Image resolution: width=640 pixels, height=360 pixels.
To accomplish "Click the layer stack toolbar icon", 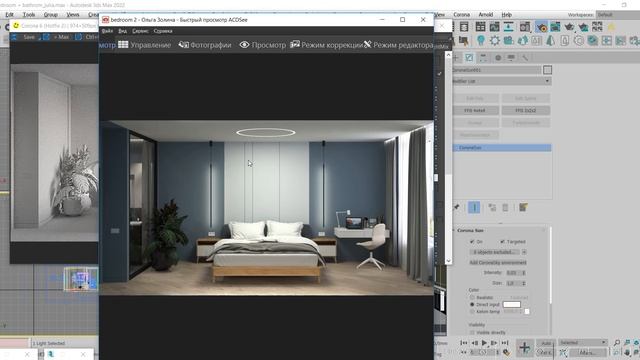I will [464, 27].
